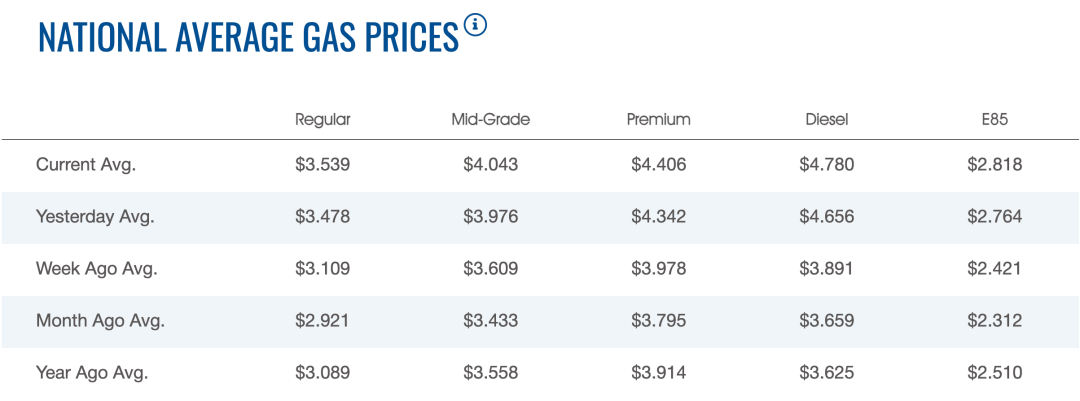Select the Regular column header
1080x401 pixels.
(323, 119)
